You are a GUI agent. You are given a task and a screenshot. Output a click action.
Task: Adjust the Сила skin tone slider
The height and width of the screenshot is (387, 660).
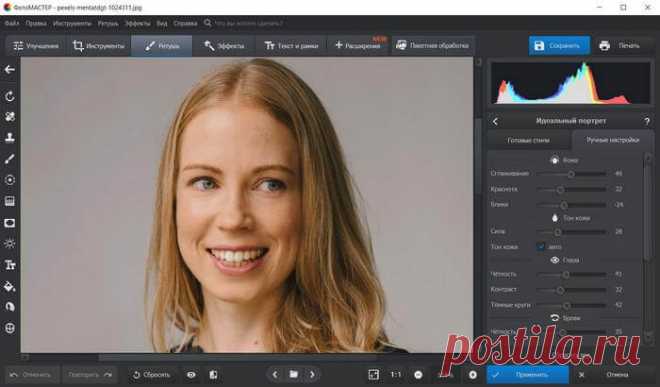pyautogui.click(x=571, y=232)
